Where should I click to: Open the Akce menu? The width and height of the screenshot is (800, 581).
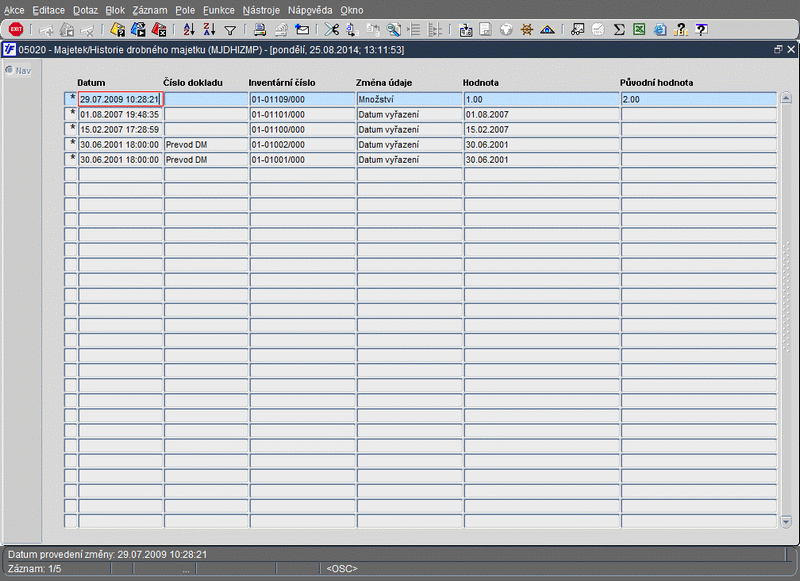[14, 10]
